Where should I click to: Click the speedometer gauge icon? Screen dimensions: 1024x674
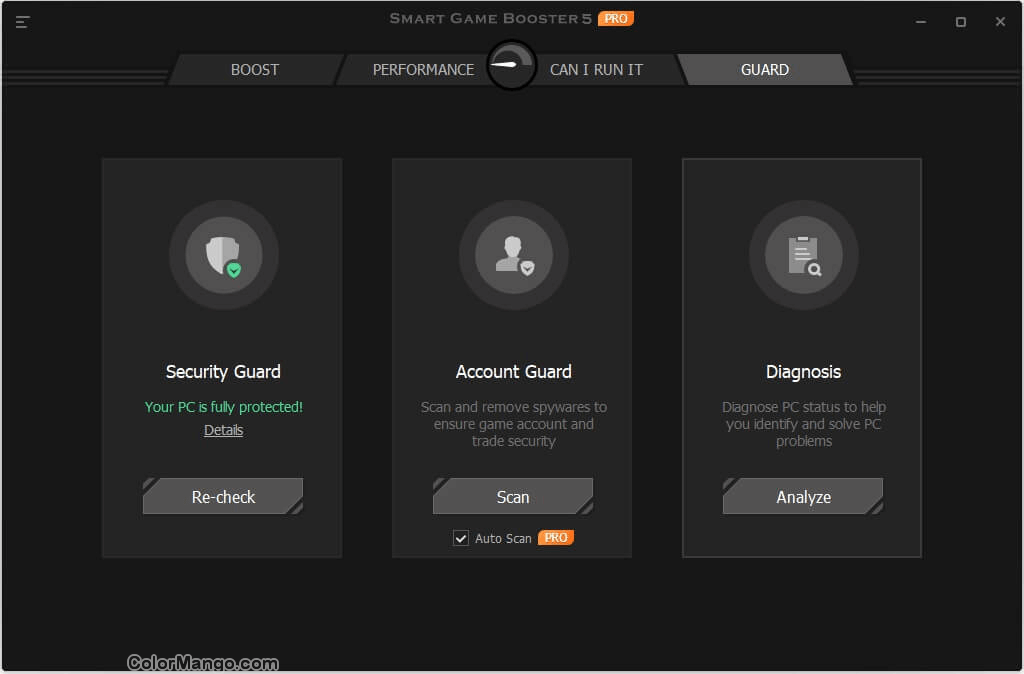click(511, 64)
